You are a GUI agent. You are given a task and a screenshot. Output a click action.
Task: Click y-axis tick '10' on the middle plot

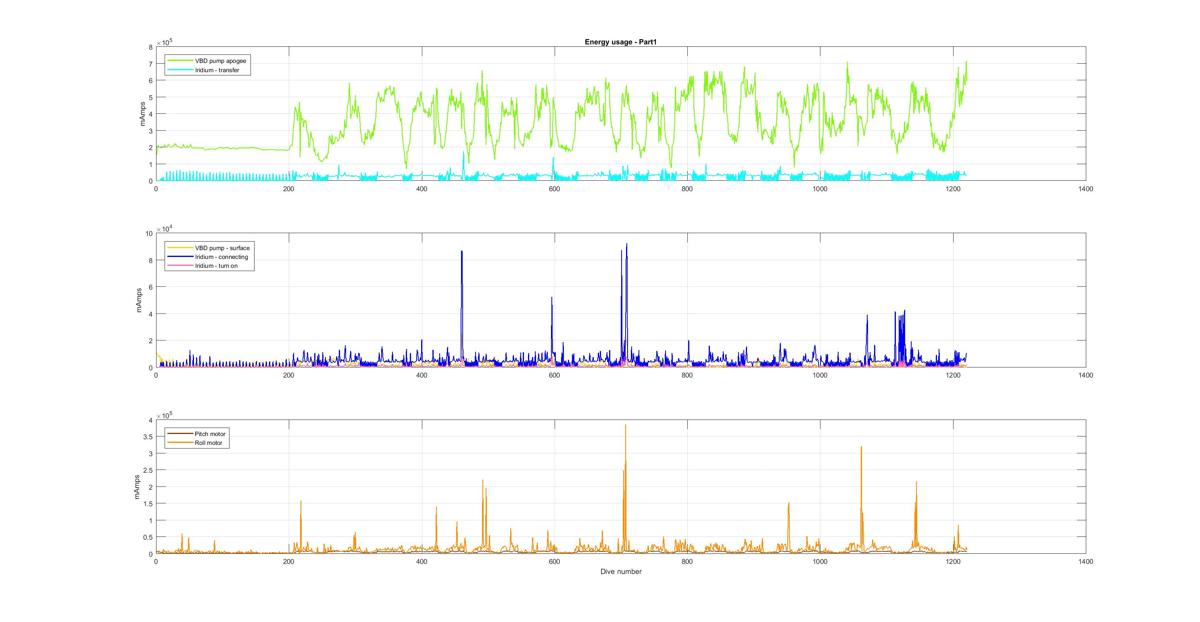tap(148, 233)
